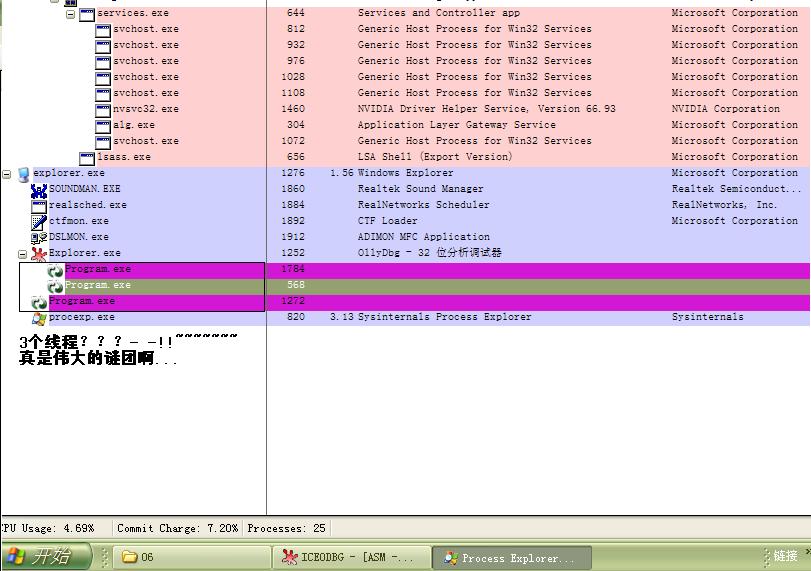Viewport: 811px width, 571px height.
Task: Click the 链接 links toolbar on taskbar
Action: tap(785, 556)
